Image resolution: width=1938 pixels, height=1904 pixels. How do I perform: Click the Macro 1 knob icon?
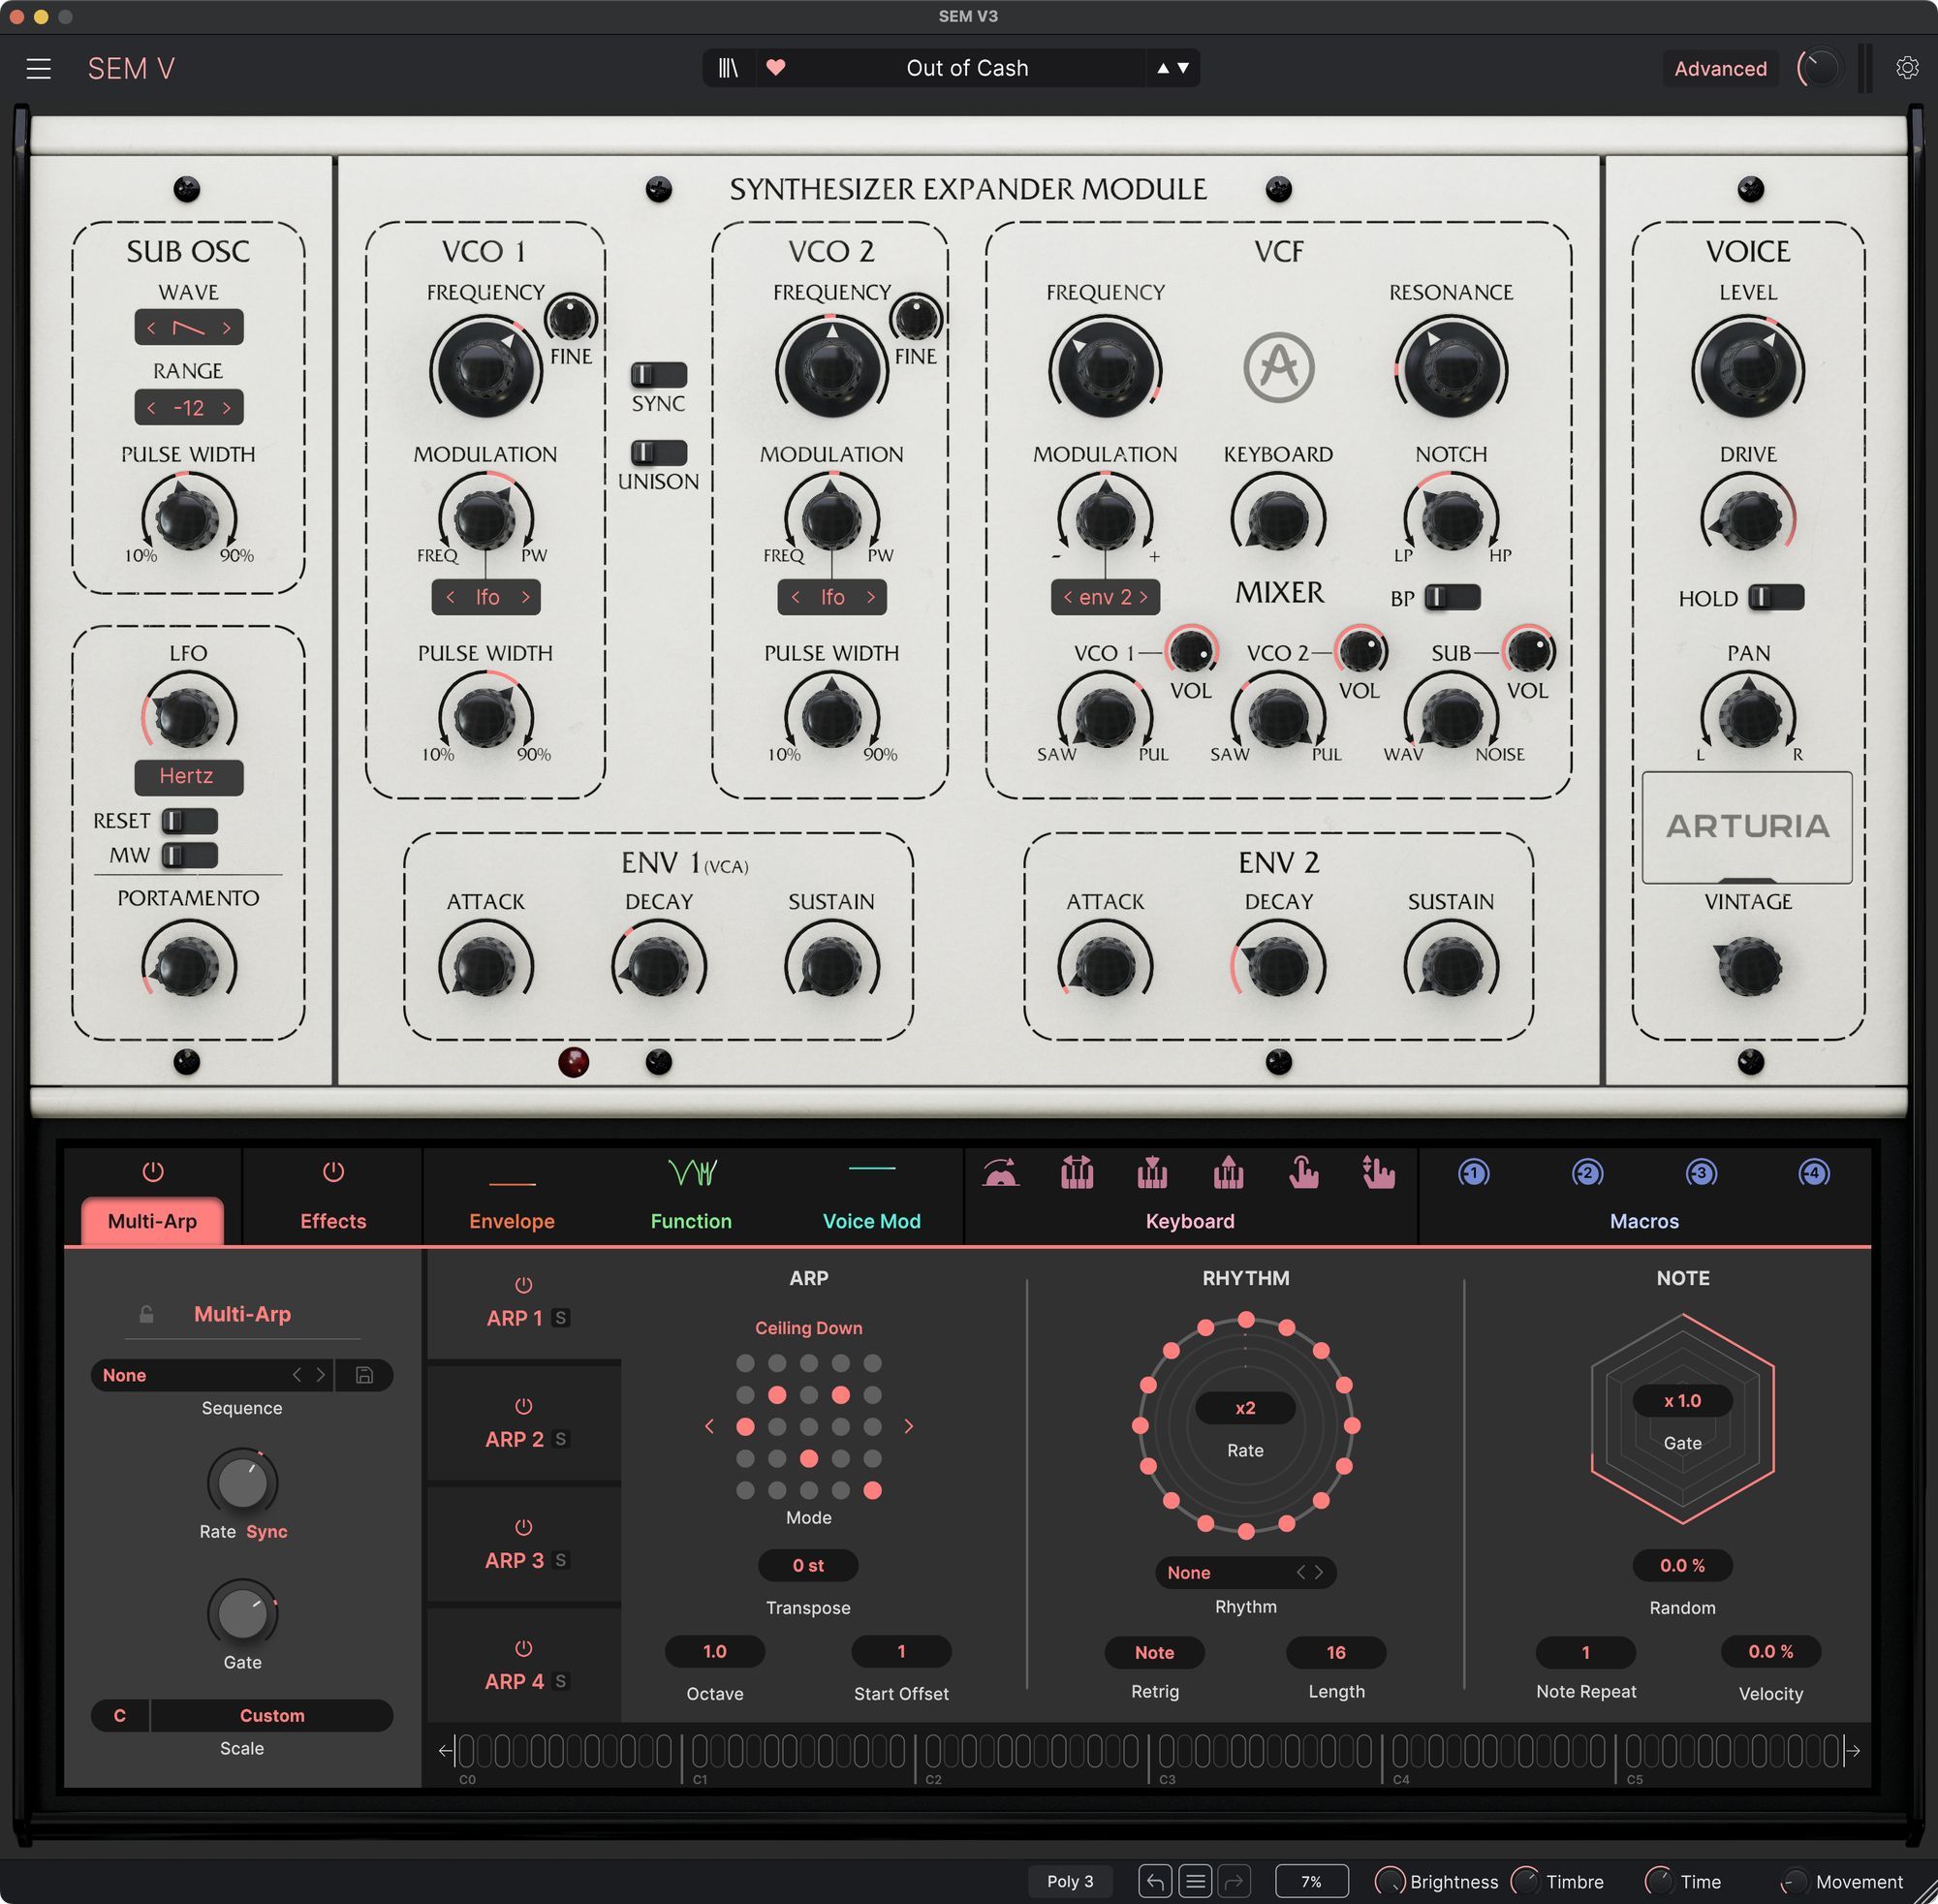pos(1473,1173)
